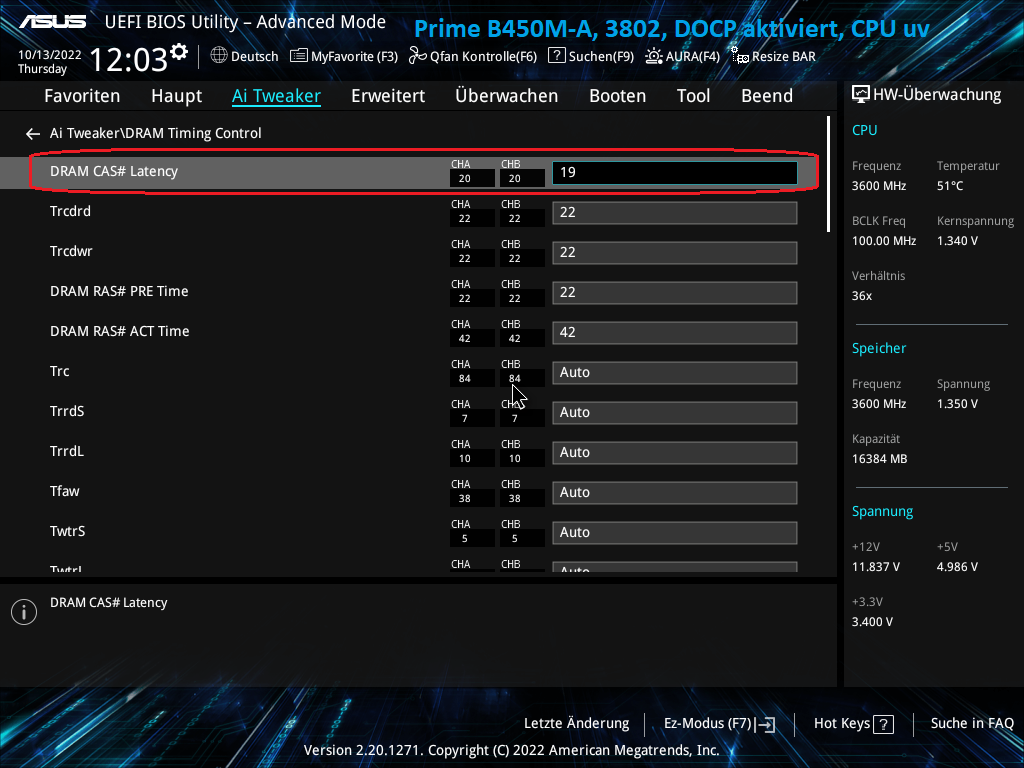
Task: Click the Trc Auto value field
Action: (675, 373)
